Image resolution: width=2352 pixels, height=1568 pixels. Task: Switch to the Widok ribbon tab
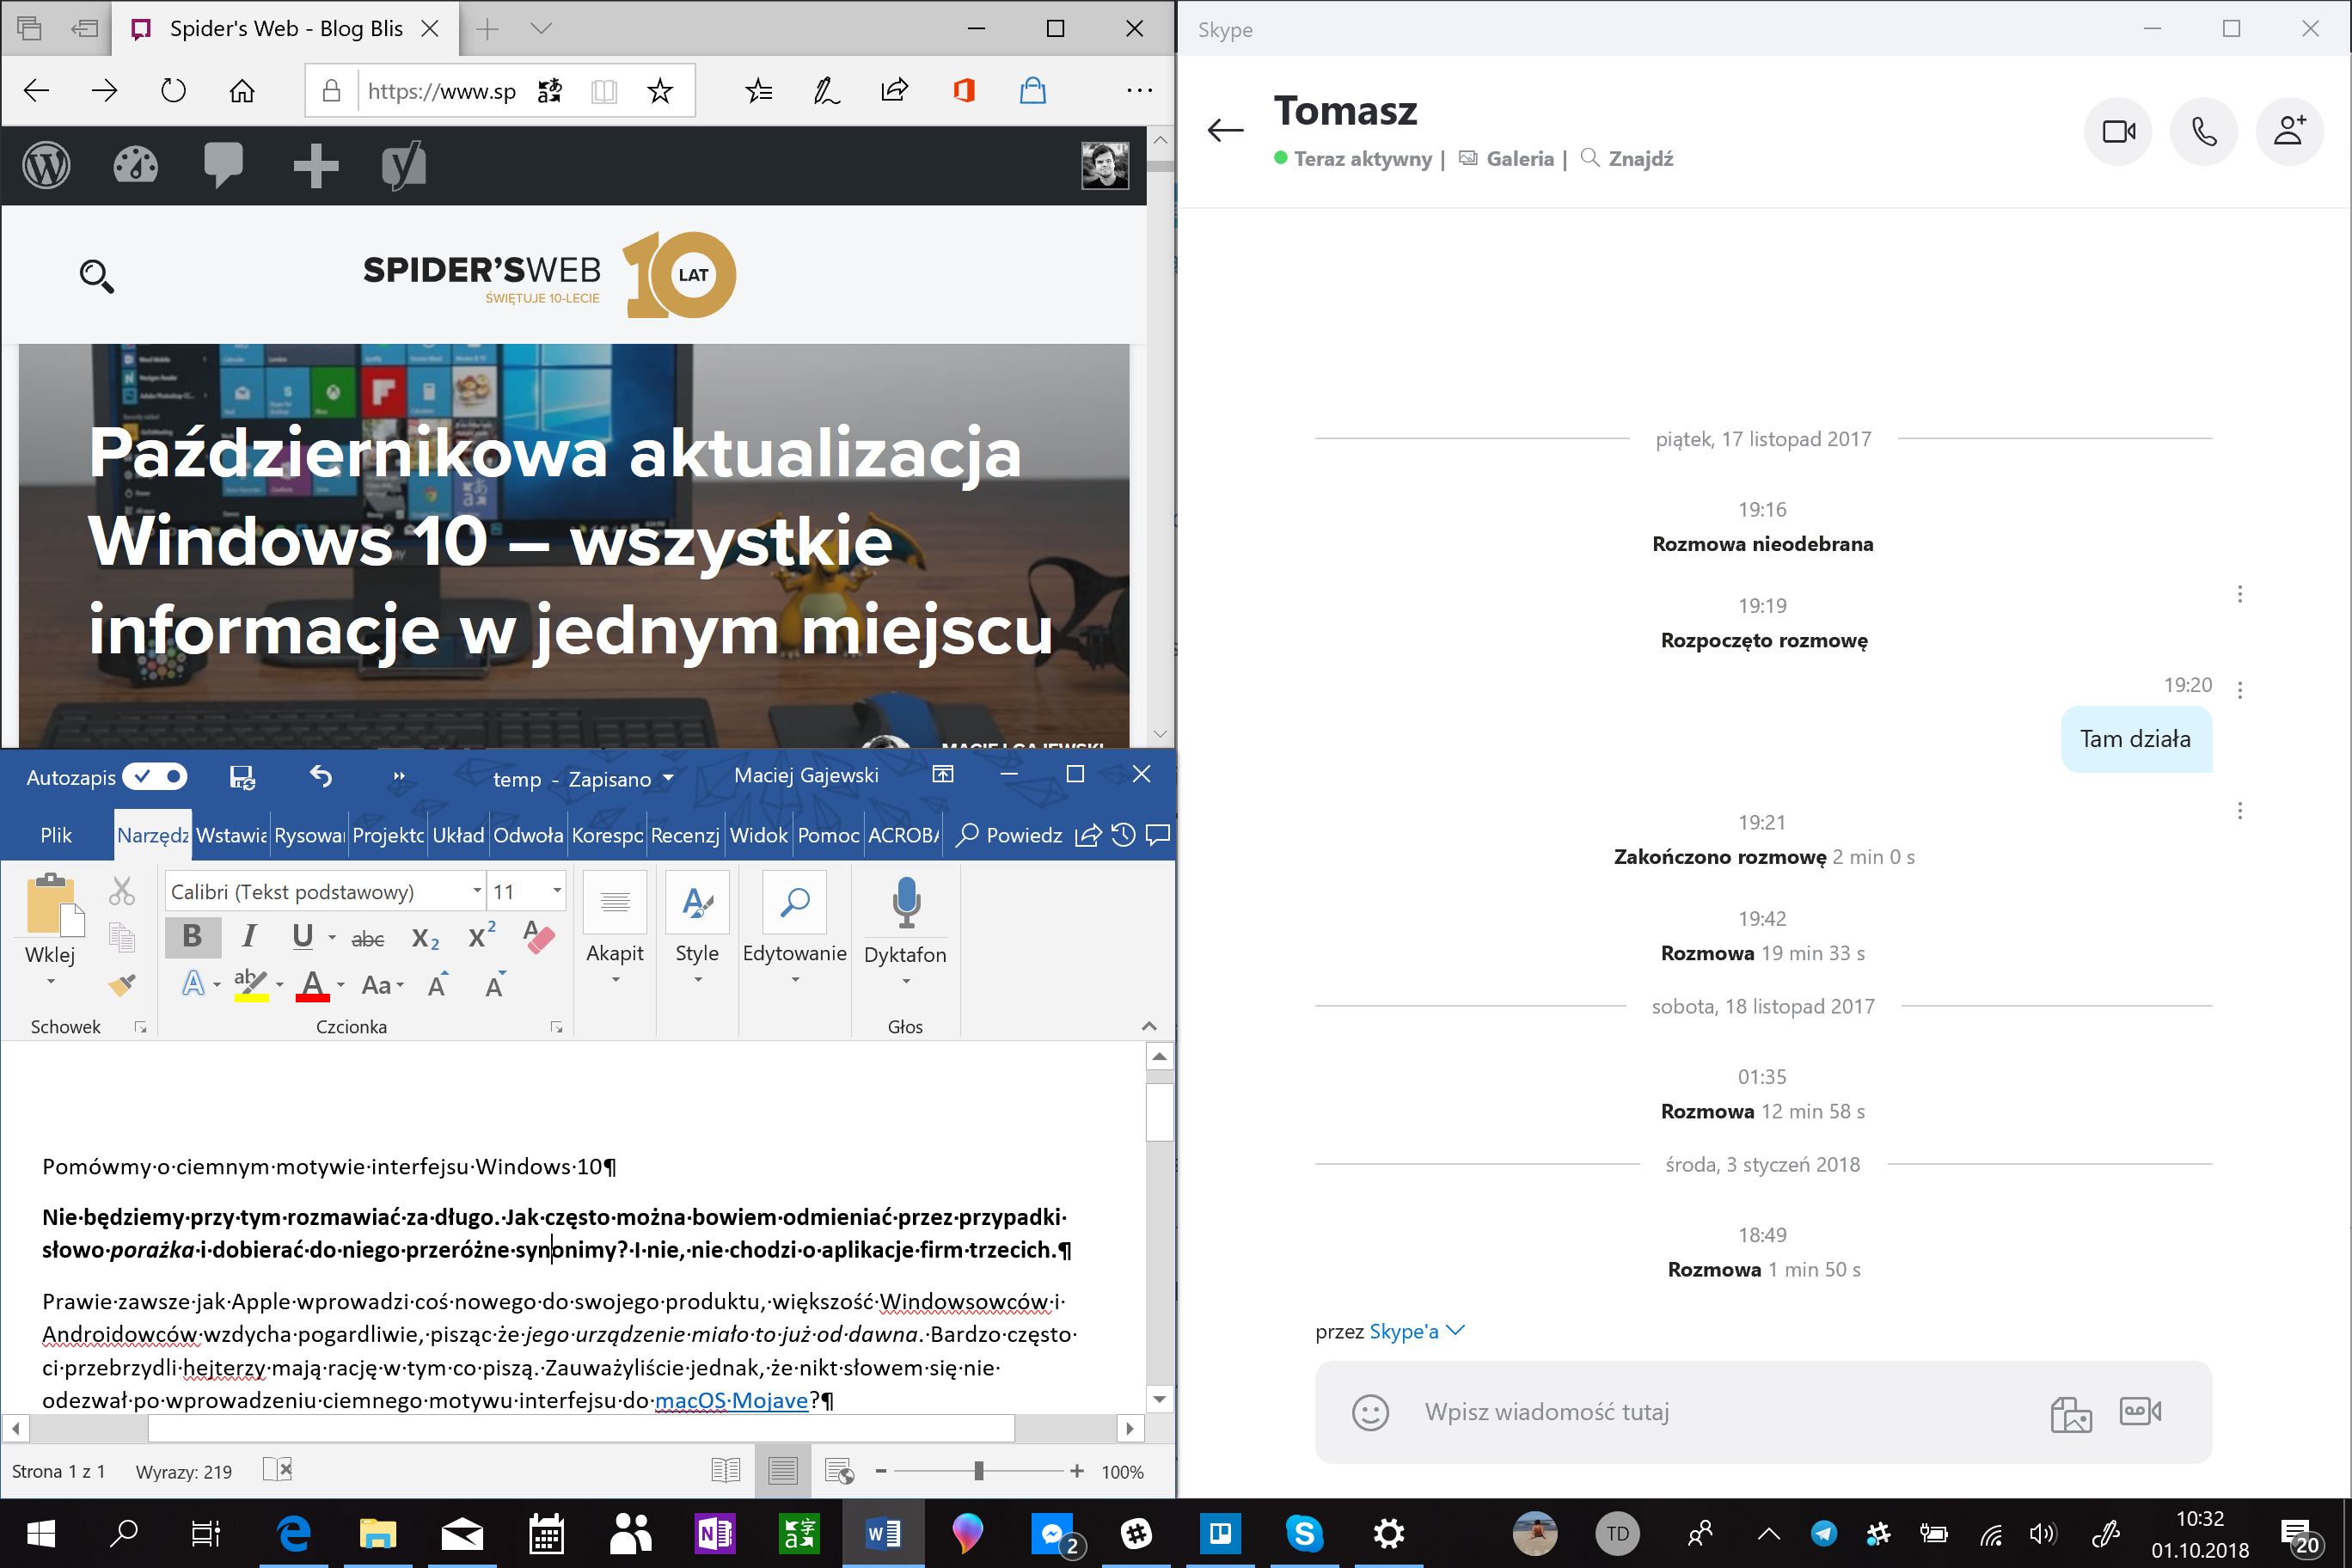(x=758, y=835)
